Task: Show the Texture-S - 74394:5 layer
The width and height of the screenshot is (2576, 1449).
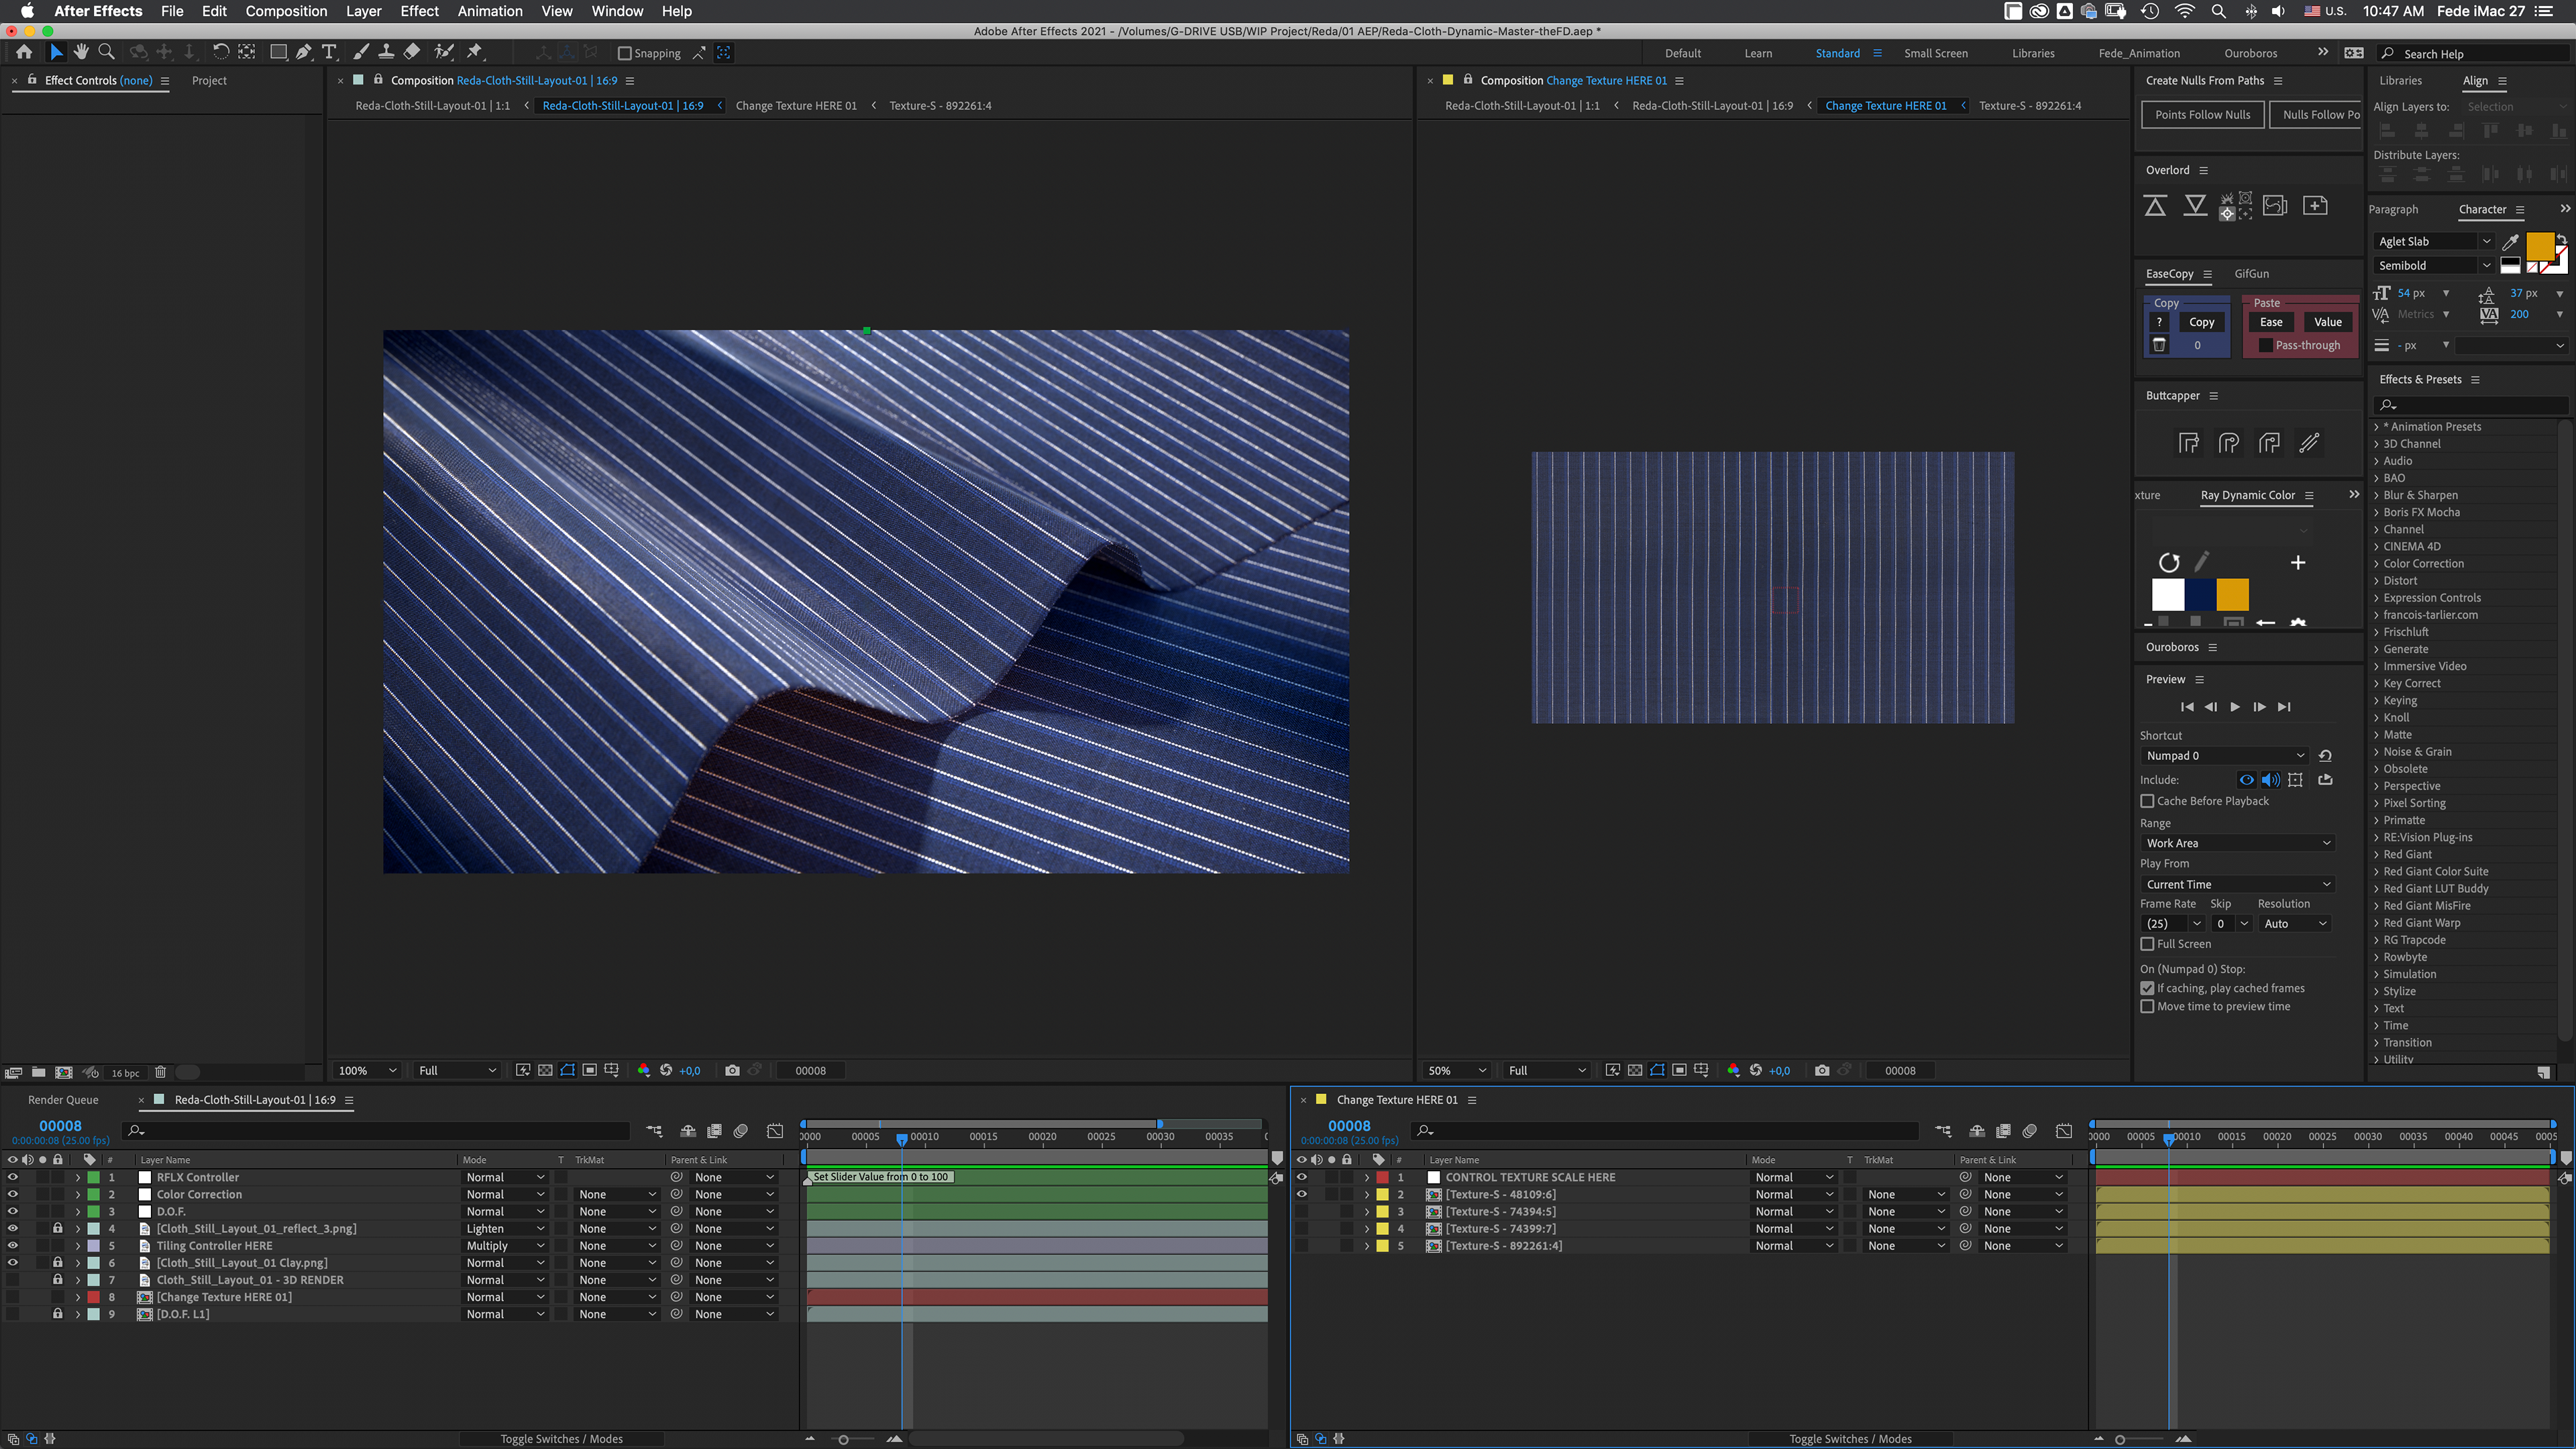Action: pos(1302,1211)
